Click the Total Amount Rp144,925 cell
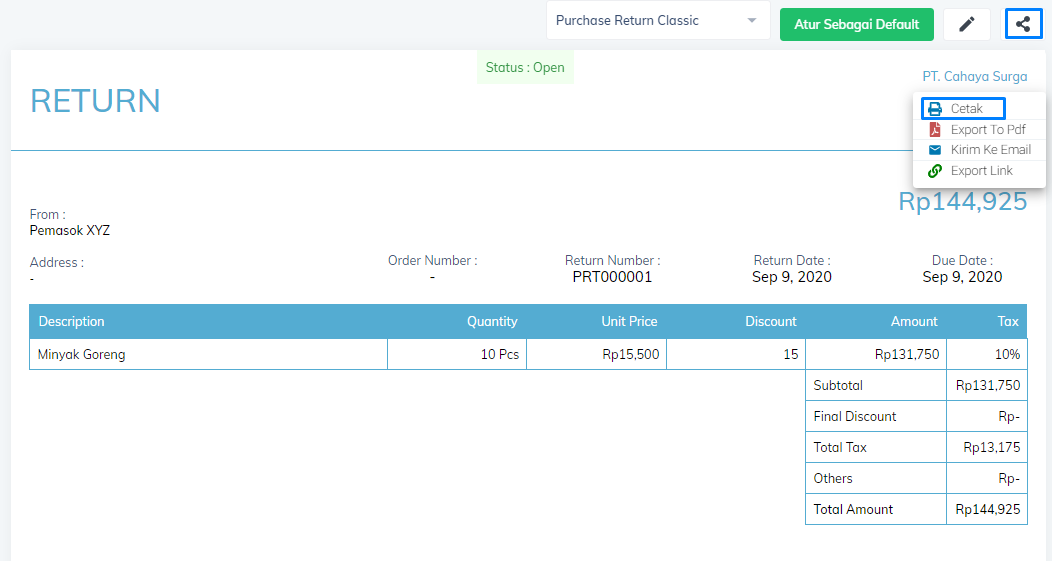The image size is (1052, 561). click(x=988, y=509)
